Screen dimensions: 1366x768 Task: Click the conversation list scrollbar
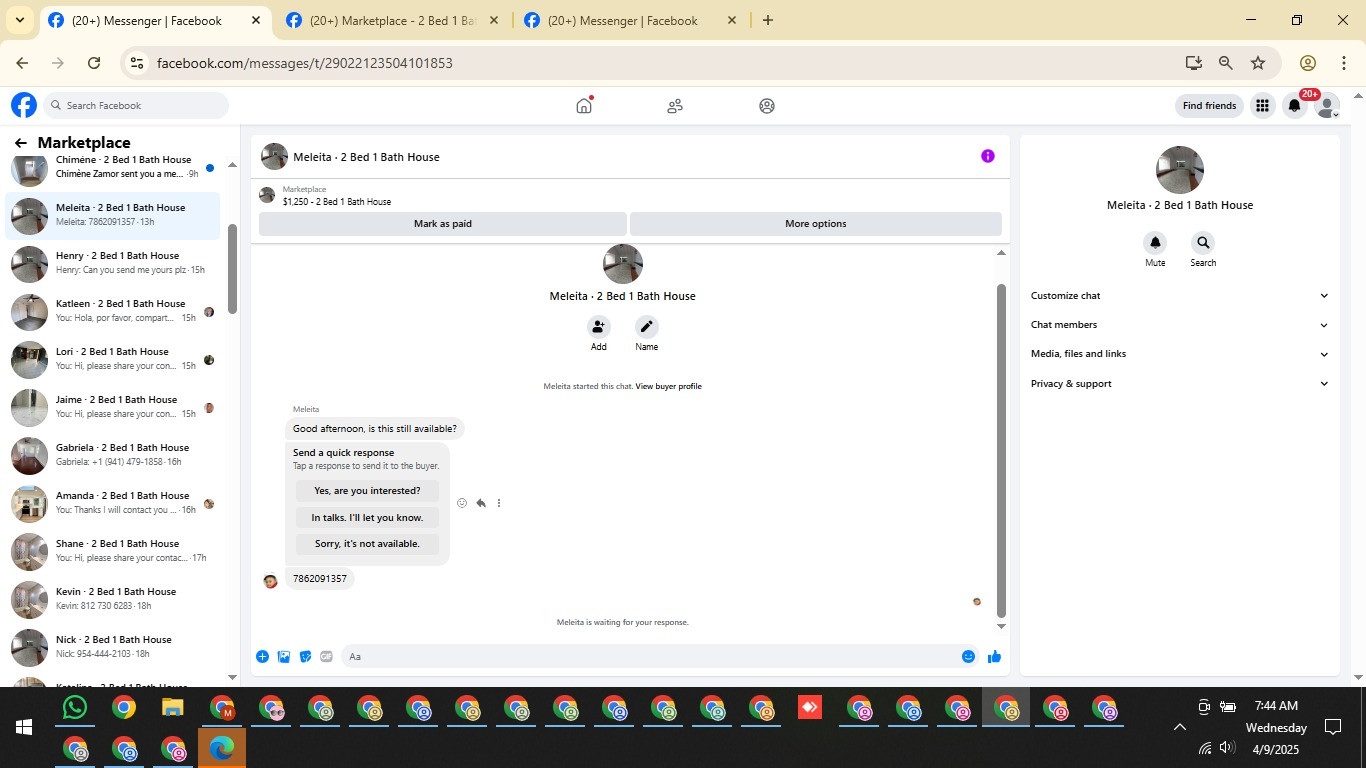pyautogui.click(x=232, y=268)
